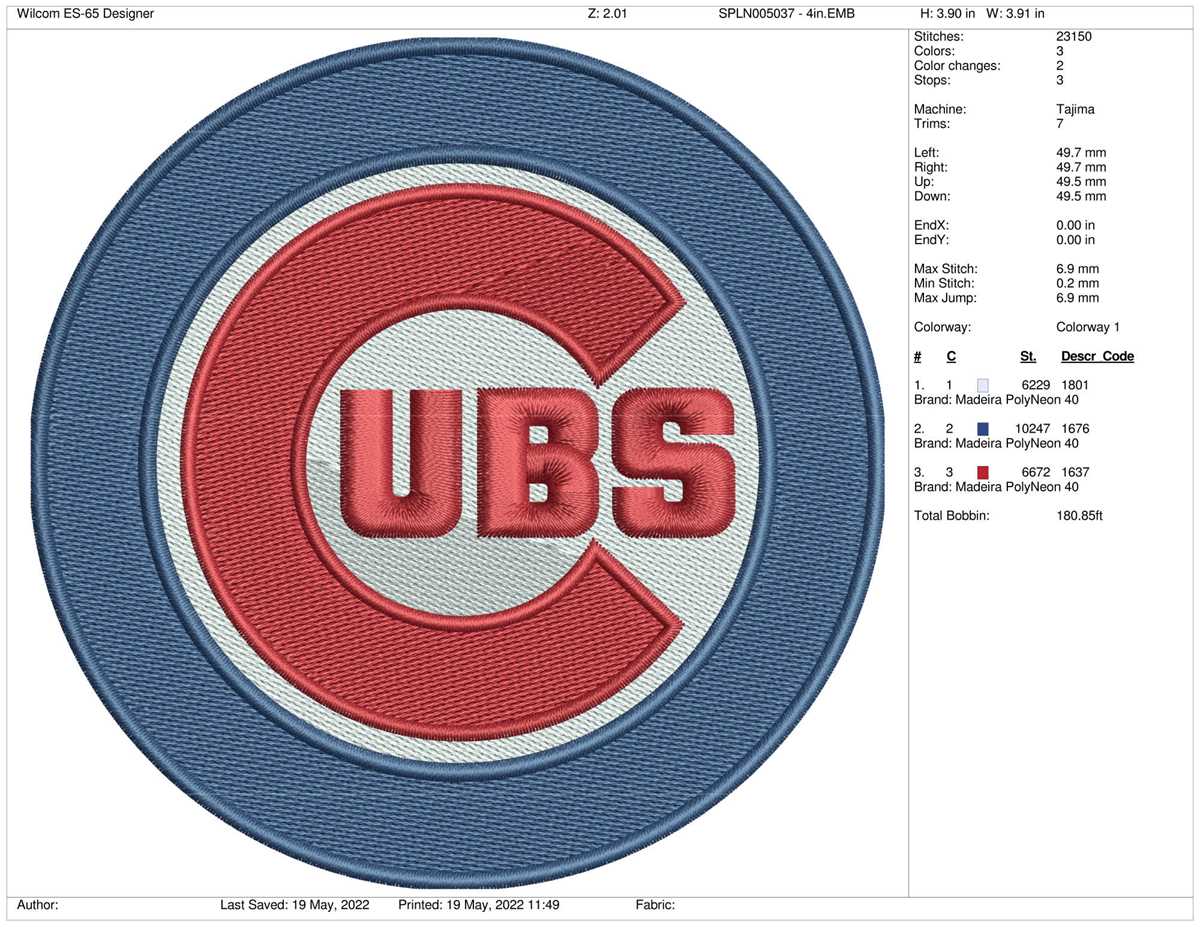The image size is (1200, 927).
Task: Click the 'EndX:' label
Action: (932, 226)
